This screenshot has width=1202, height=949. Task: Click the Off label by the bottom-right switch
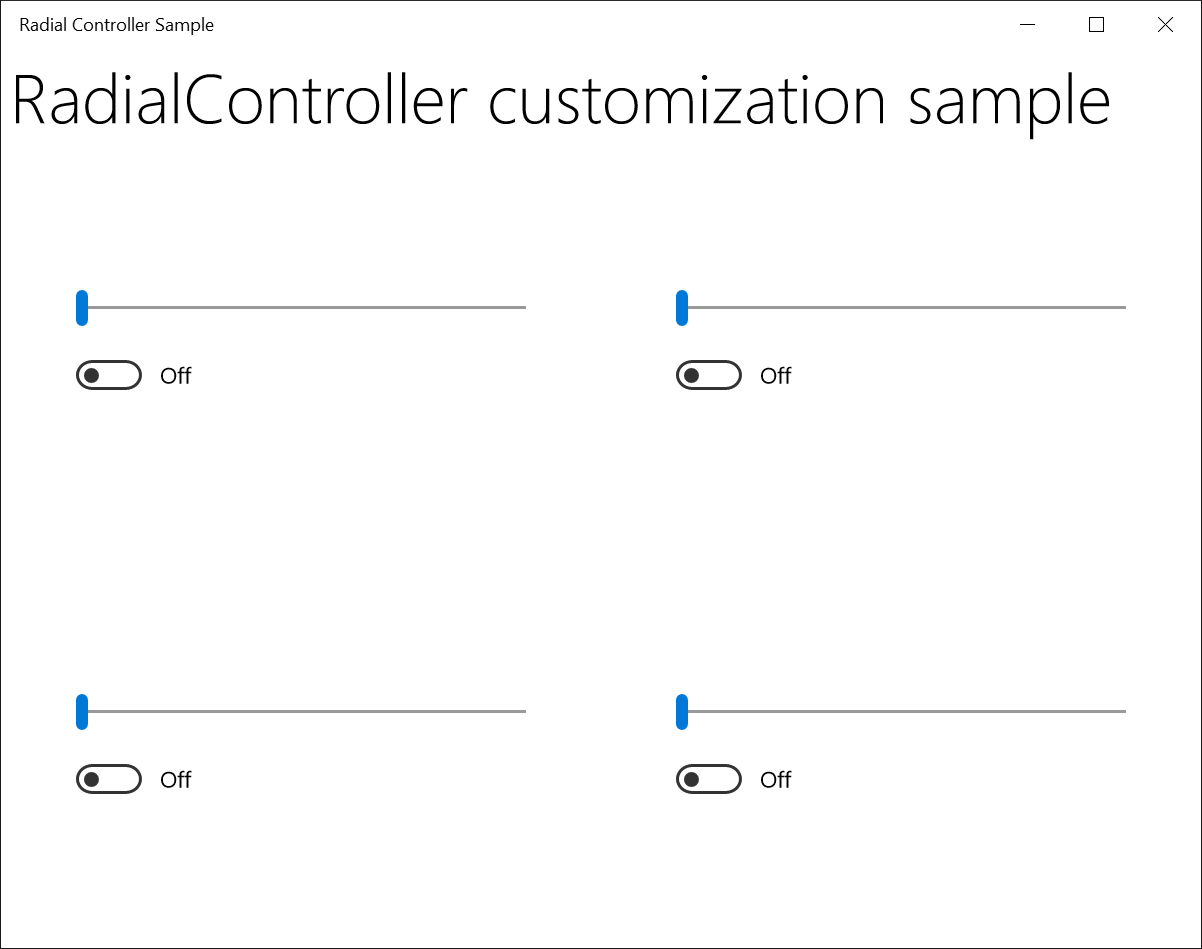pyautogui.click(x=777, y=779)
